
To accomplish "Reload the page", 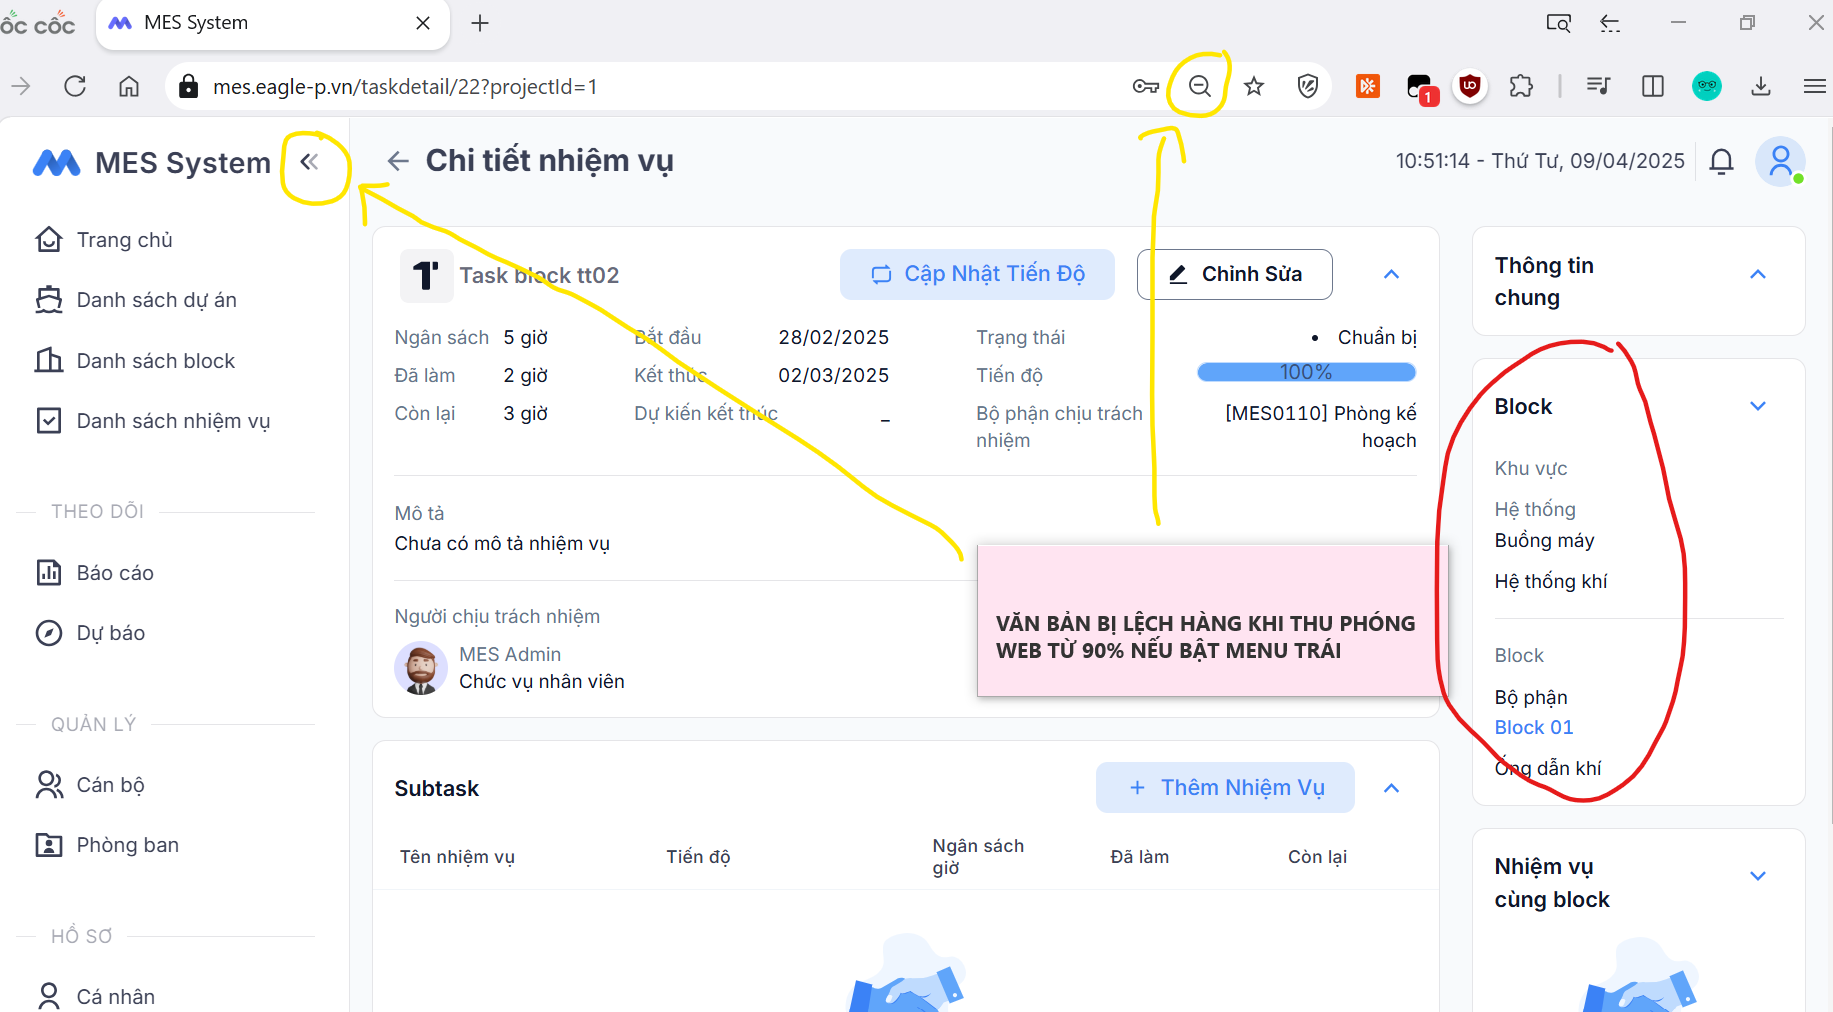I will (x=75, y=87).
